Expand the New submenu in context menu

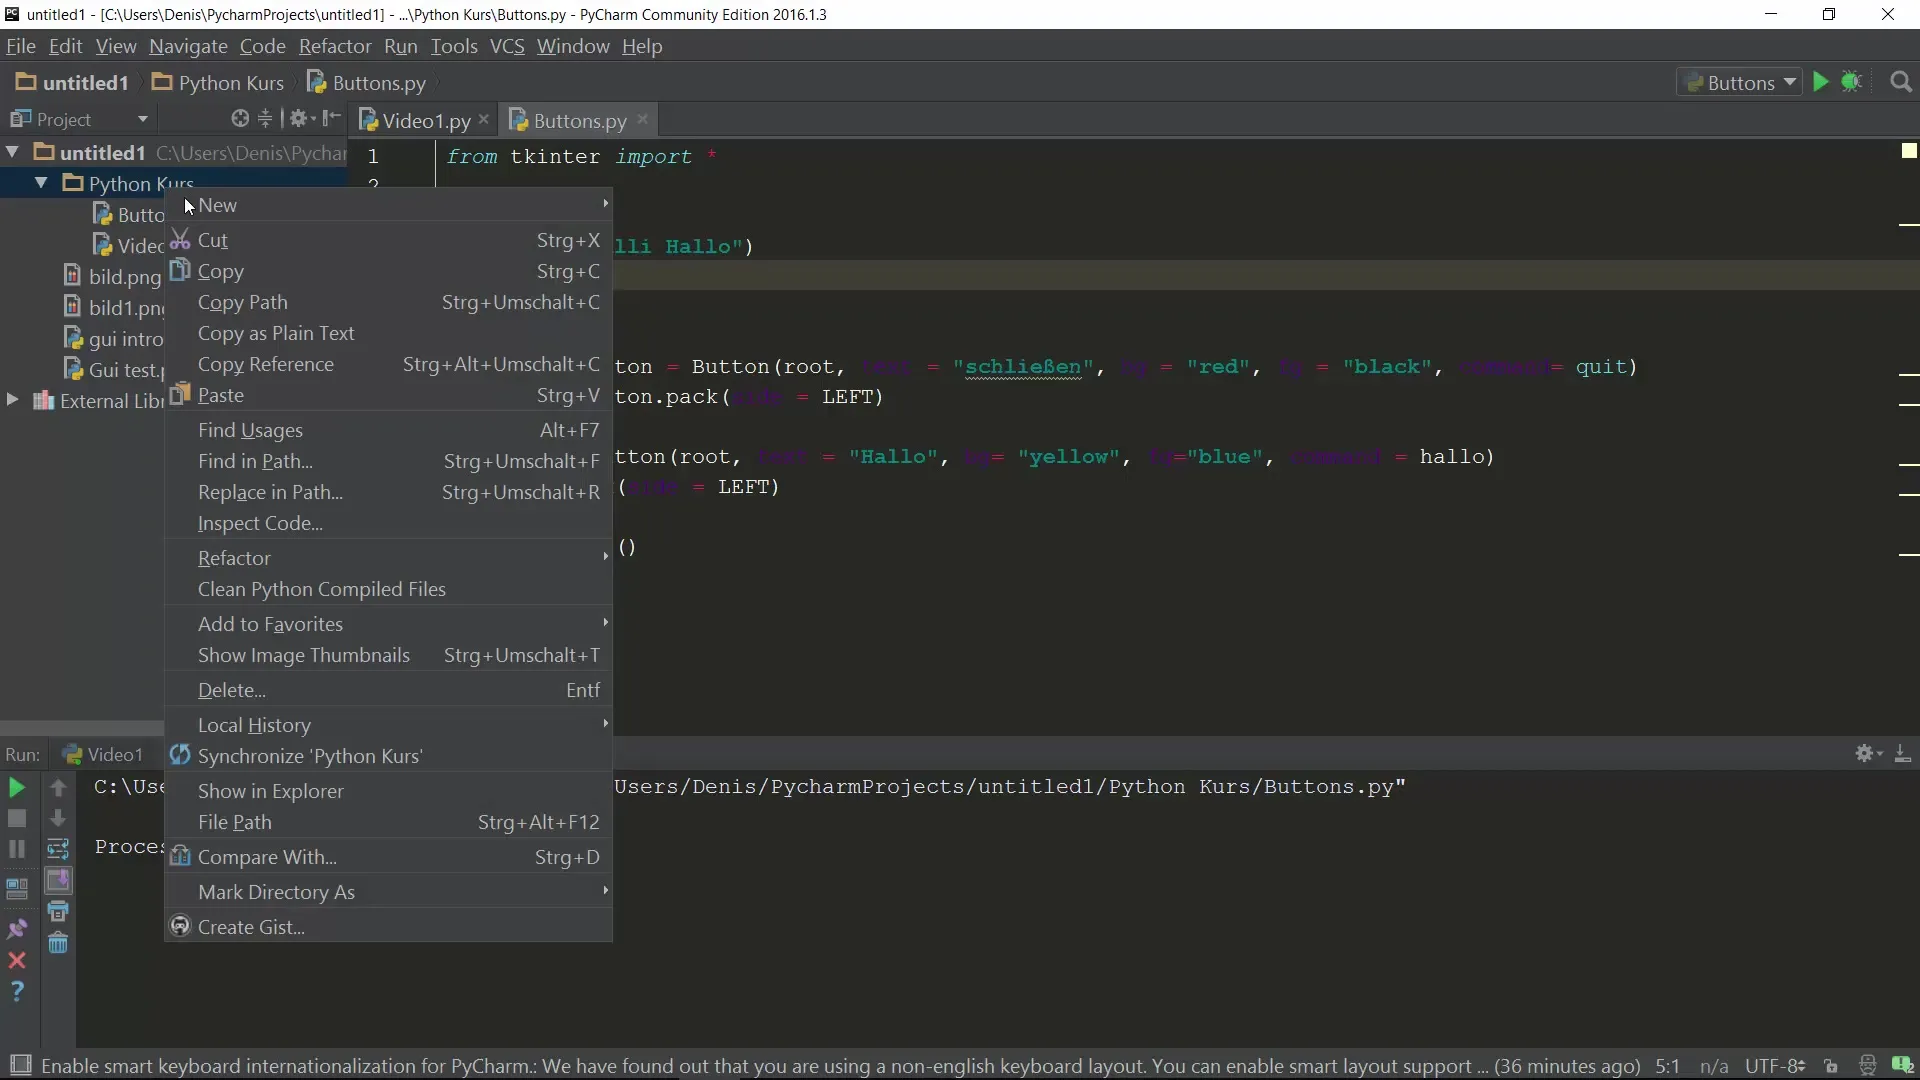[388, 205]
